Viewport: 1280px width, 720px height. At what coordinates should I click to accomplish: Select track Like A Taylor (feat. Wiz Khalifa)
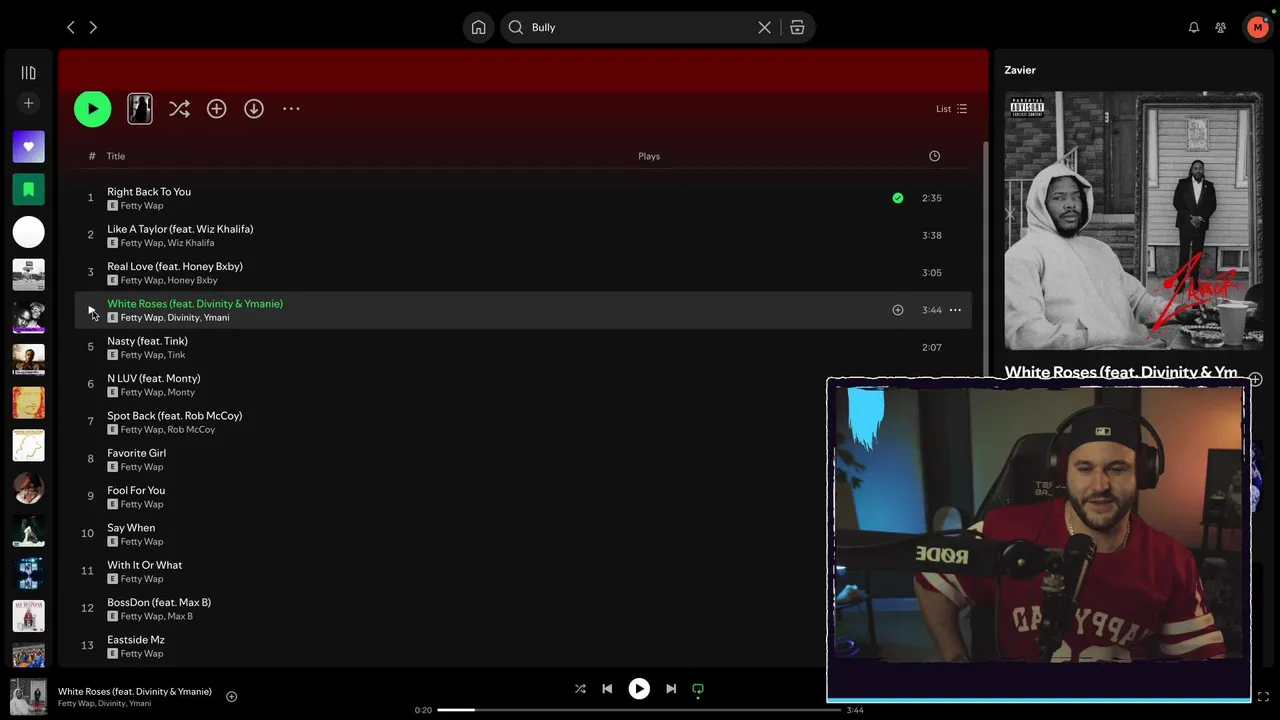click(180, 229)
